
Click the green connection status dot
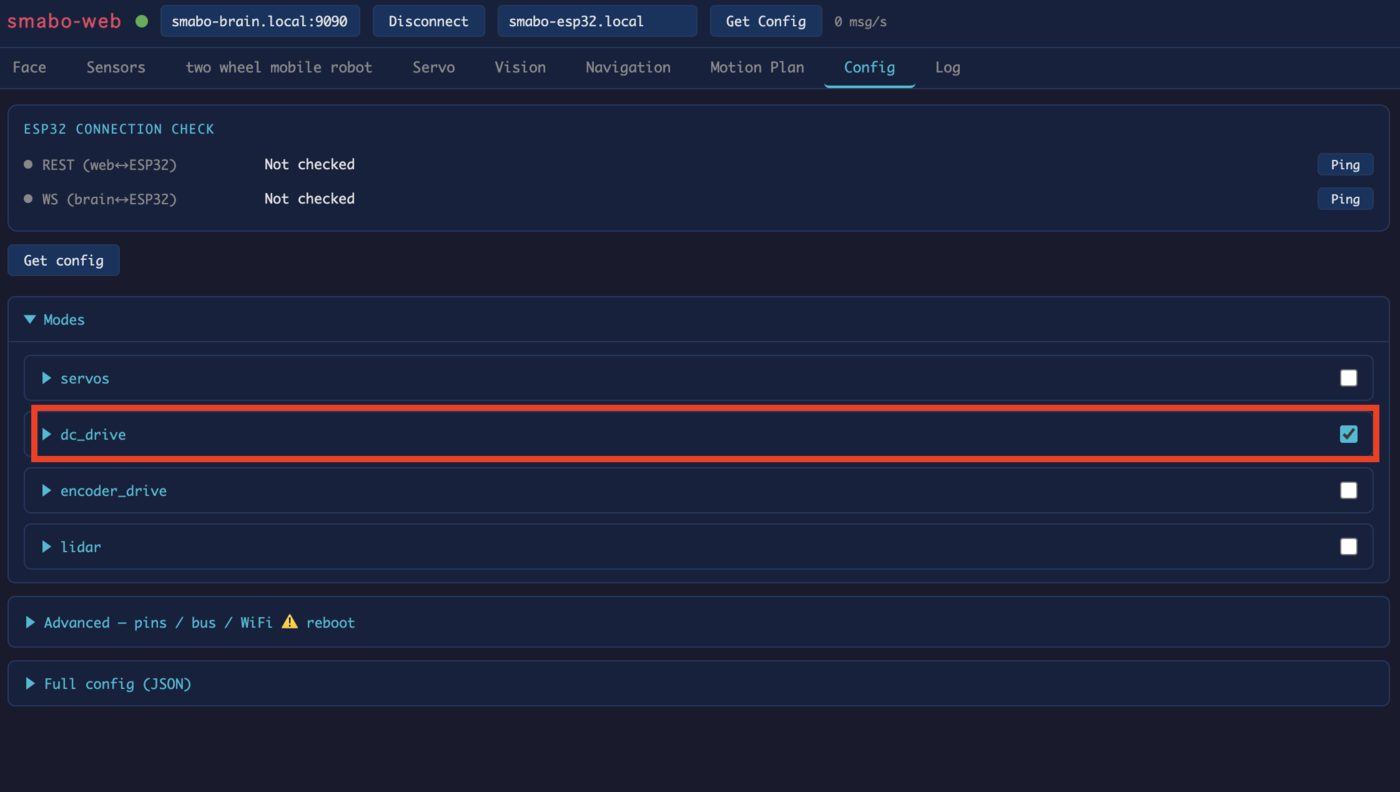point(142,21)
